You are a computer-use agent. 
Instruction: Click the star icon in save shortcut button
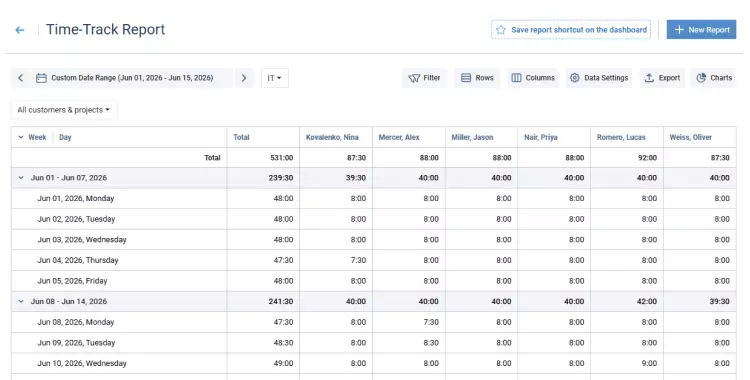501,30
